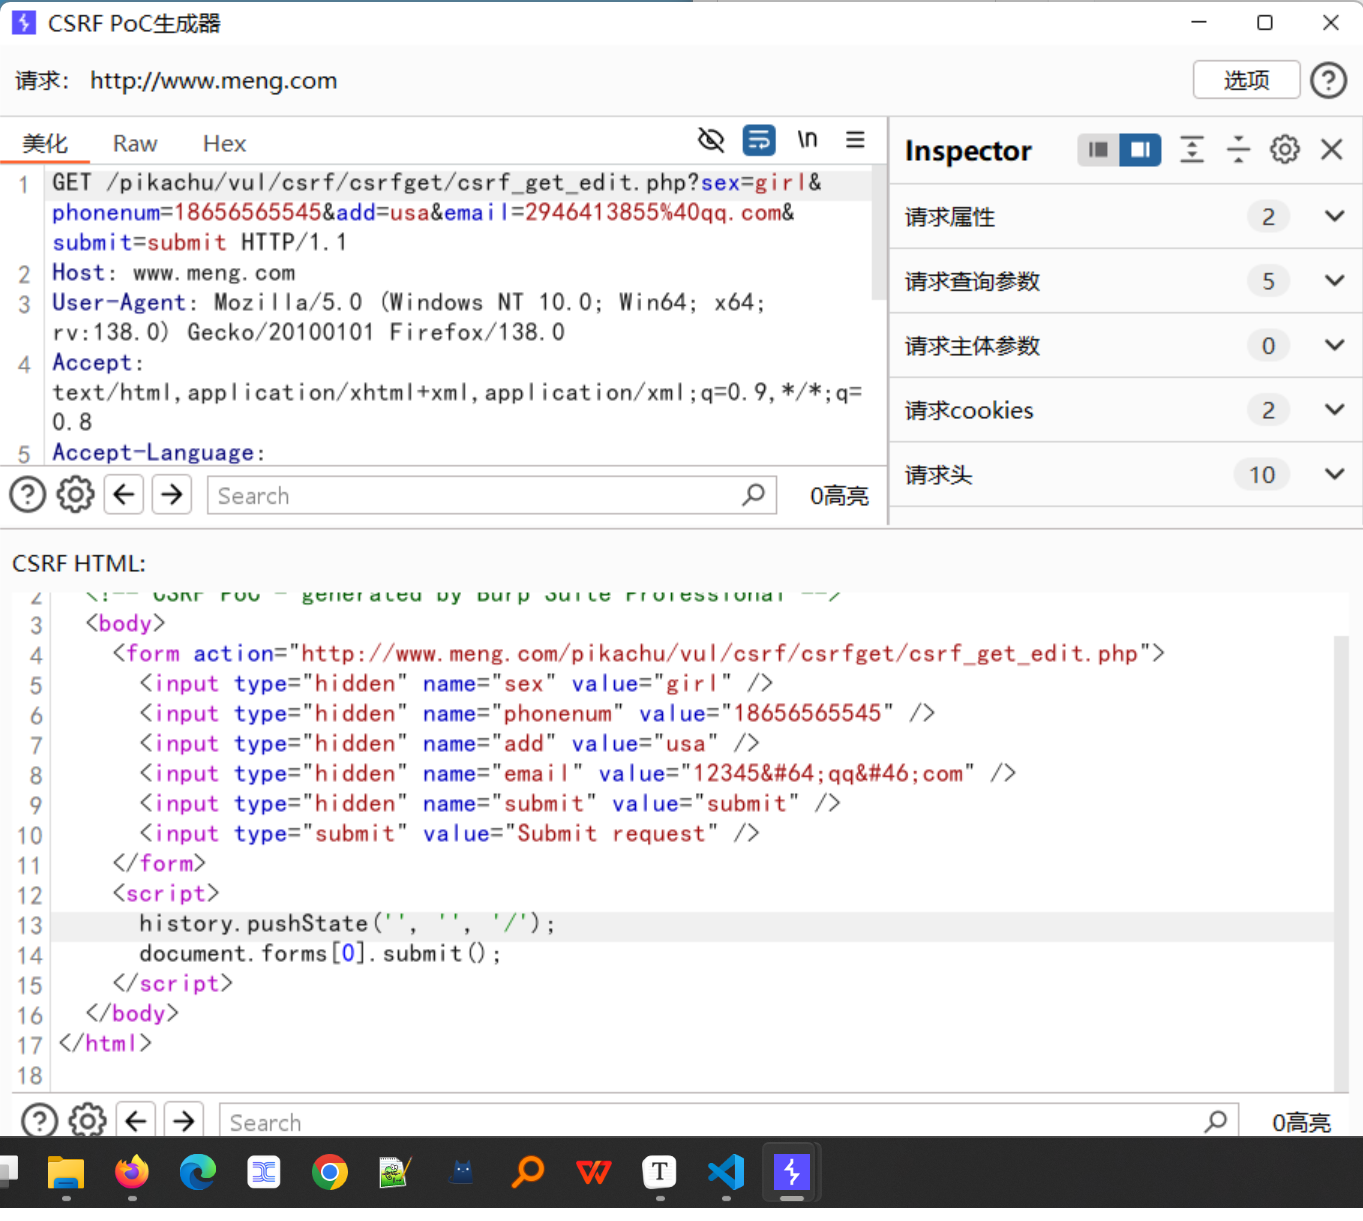Open Burp Suite from the taskbar
Image resolution: width=1363 pixels, height=1221 pixels.
point(791,1172)
